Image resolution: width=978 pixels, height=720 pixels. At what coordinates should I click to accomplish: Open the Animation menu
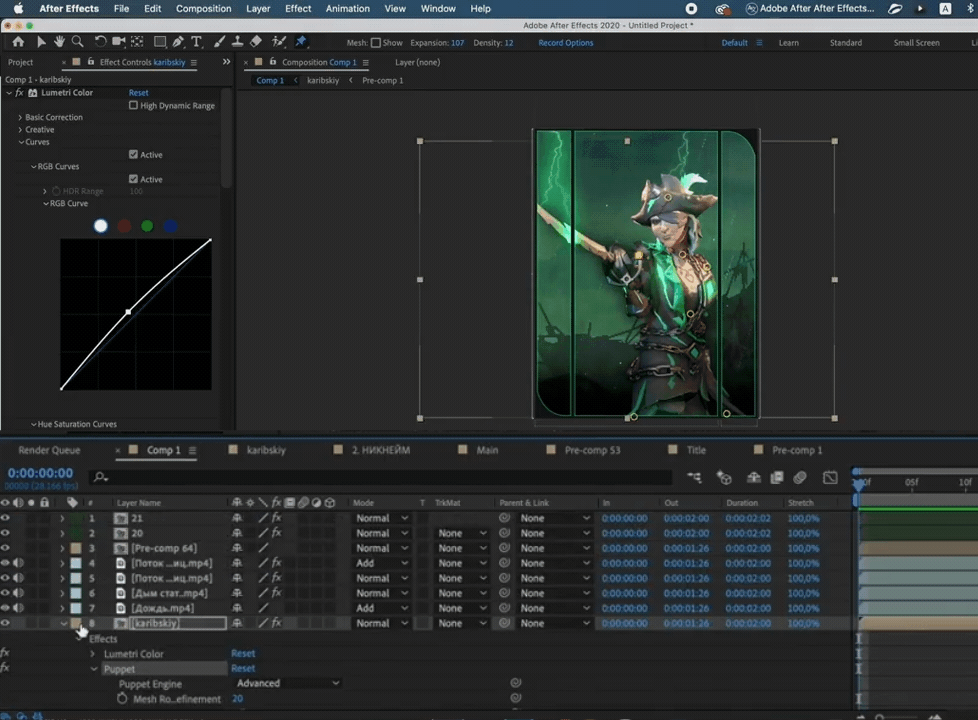coord(347,9)
